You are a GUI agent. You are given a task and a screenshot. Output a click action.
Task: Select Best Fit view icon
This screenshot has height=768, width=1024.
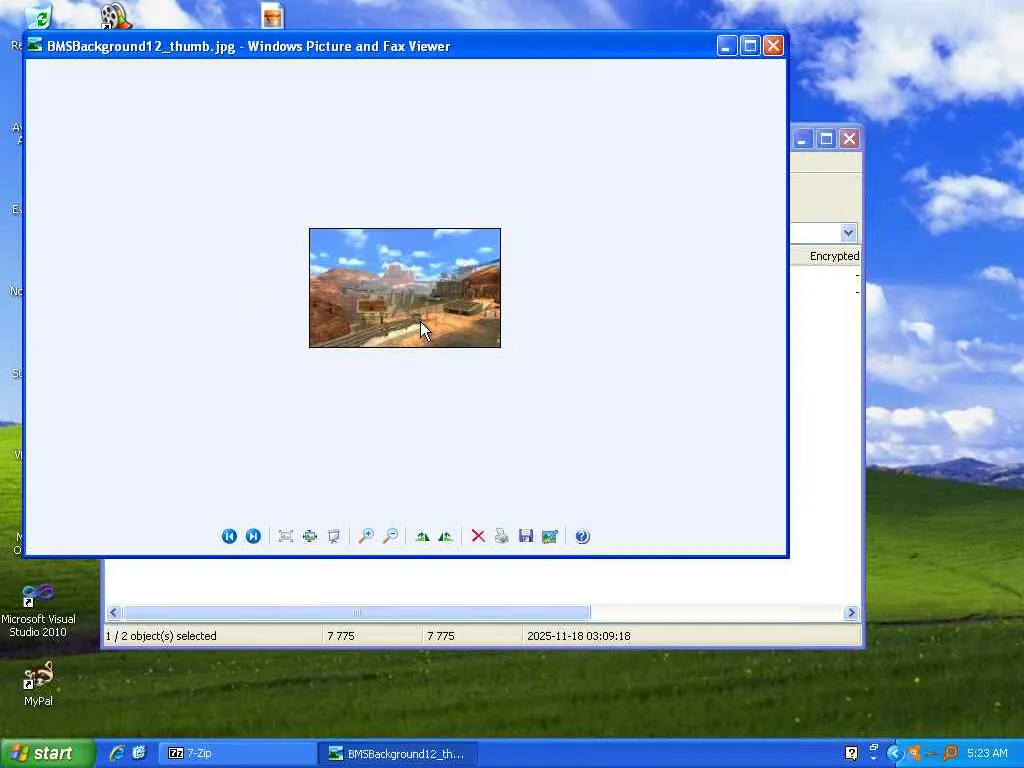click(285, 536)
